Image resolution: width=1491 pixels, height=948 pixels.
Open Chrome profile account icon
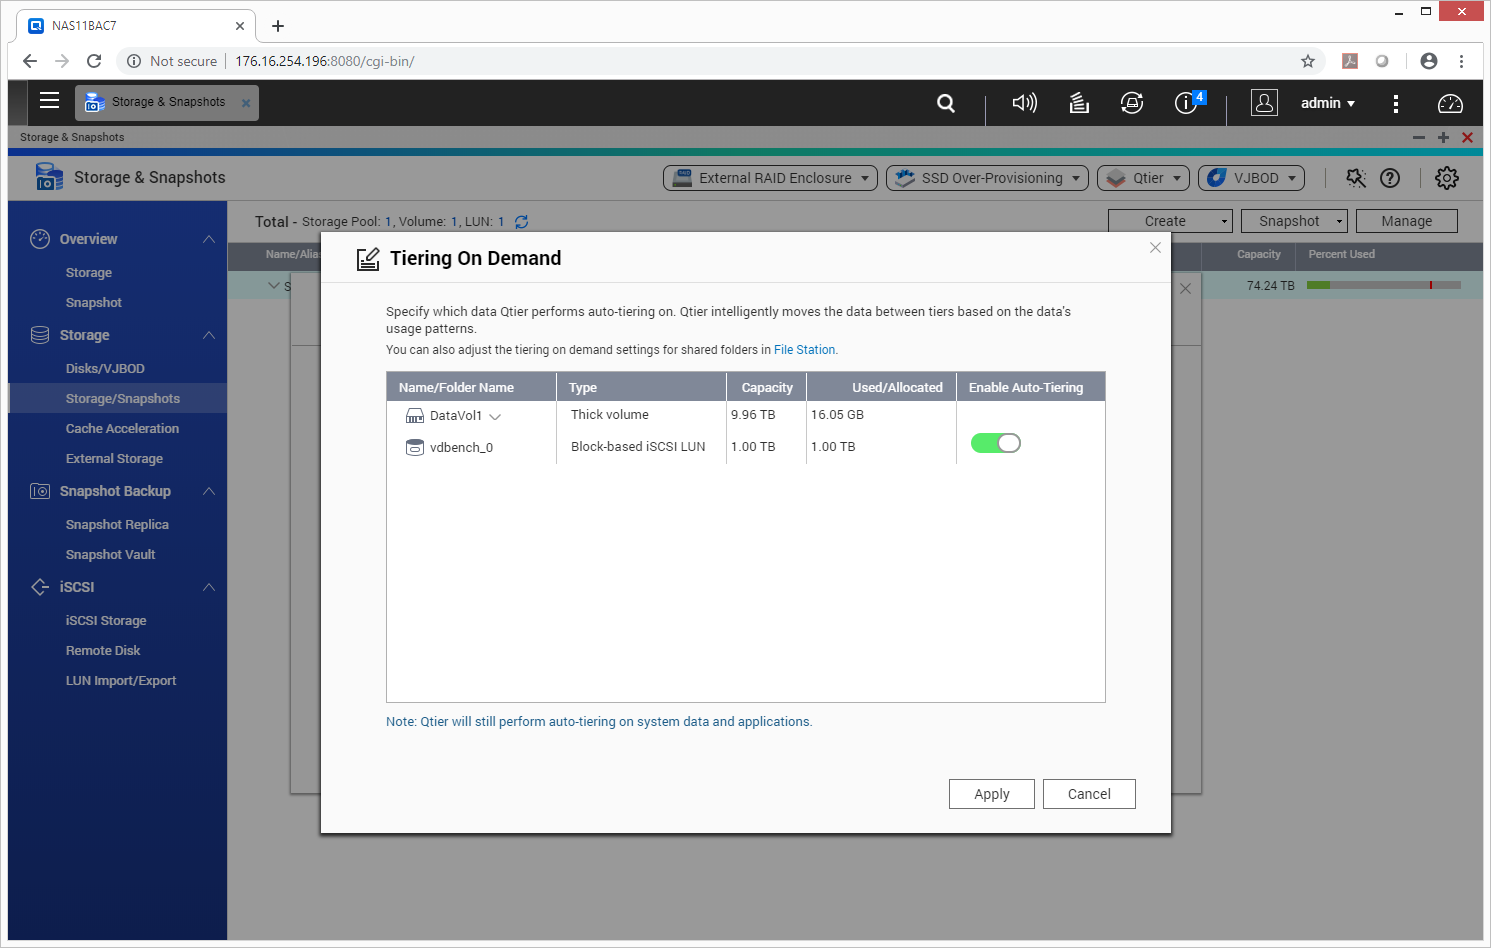tap(1429, 61)
